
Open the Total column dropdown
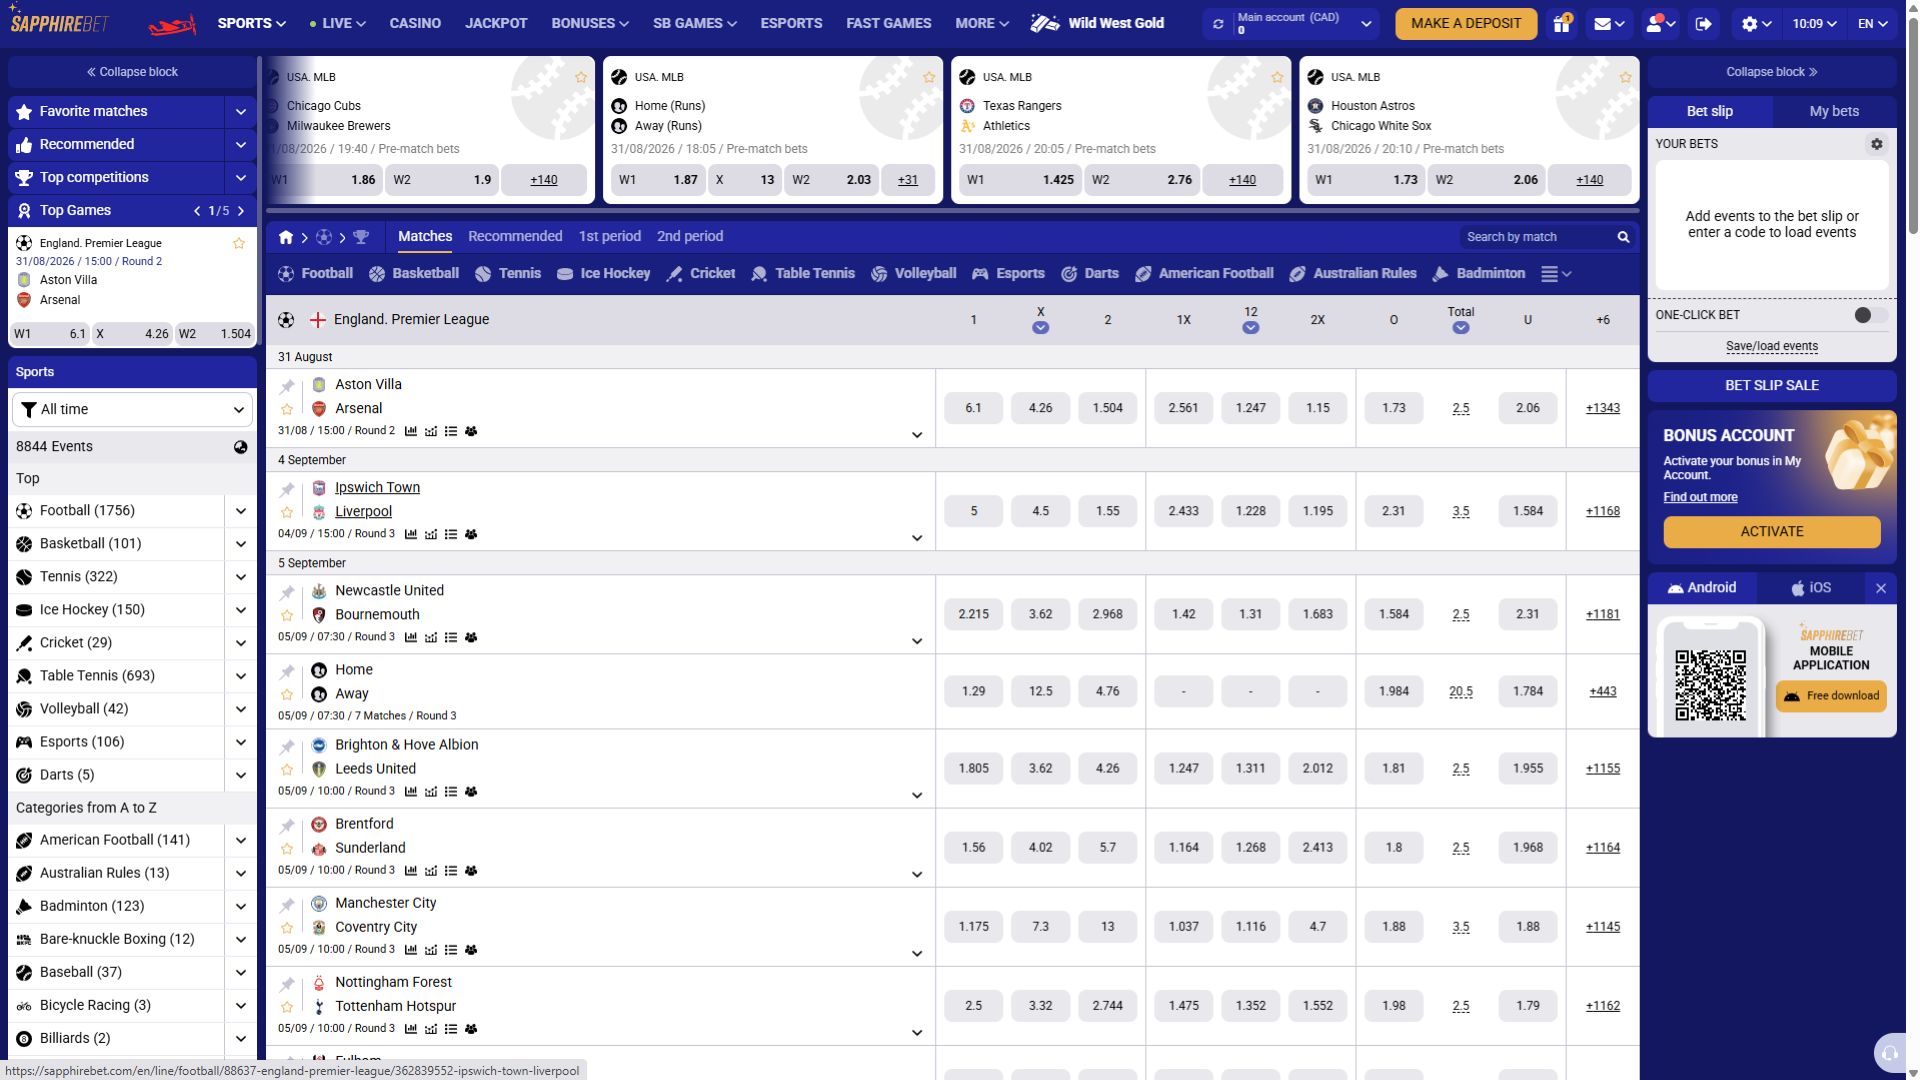click(1461, 328)
